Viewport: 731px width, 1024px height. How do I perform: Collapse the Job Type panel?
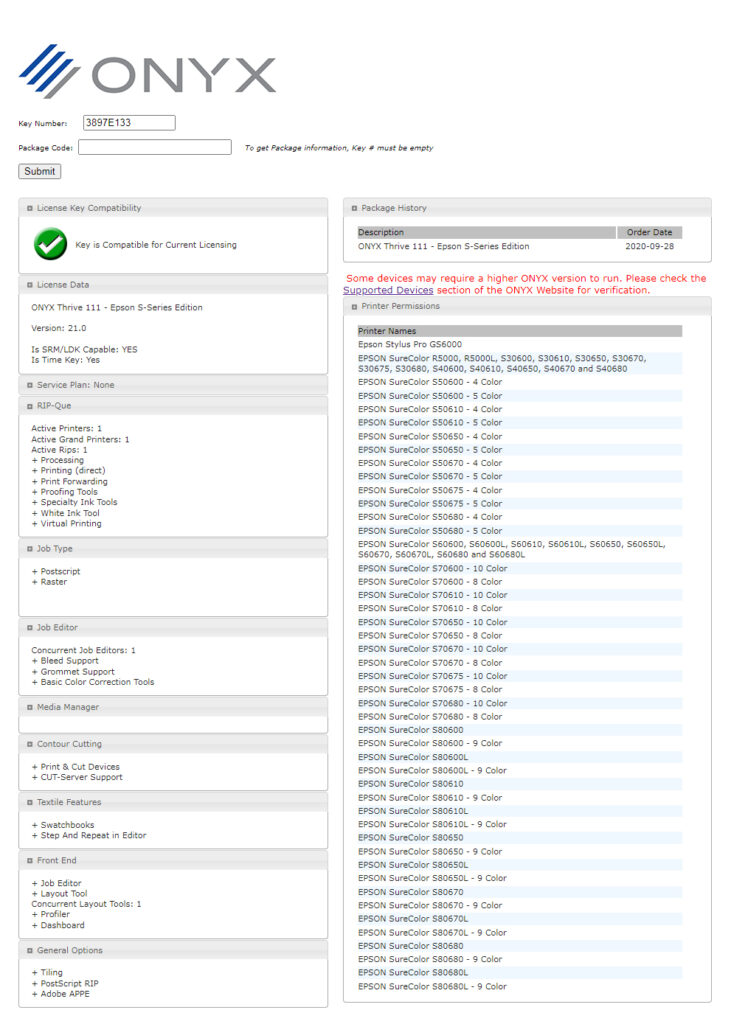(29, 549)
